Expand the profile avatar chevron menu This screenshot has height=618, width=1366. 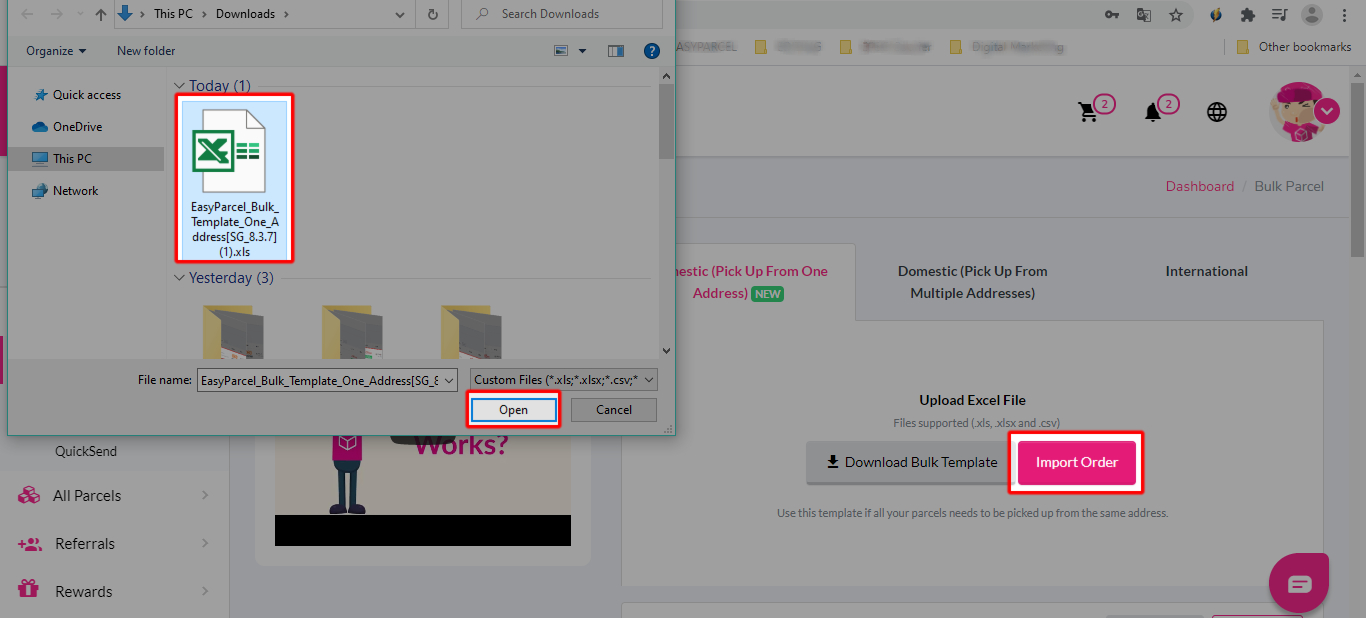pos(1328,111)
